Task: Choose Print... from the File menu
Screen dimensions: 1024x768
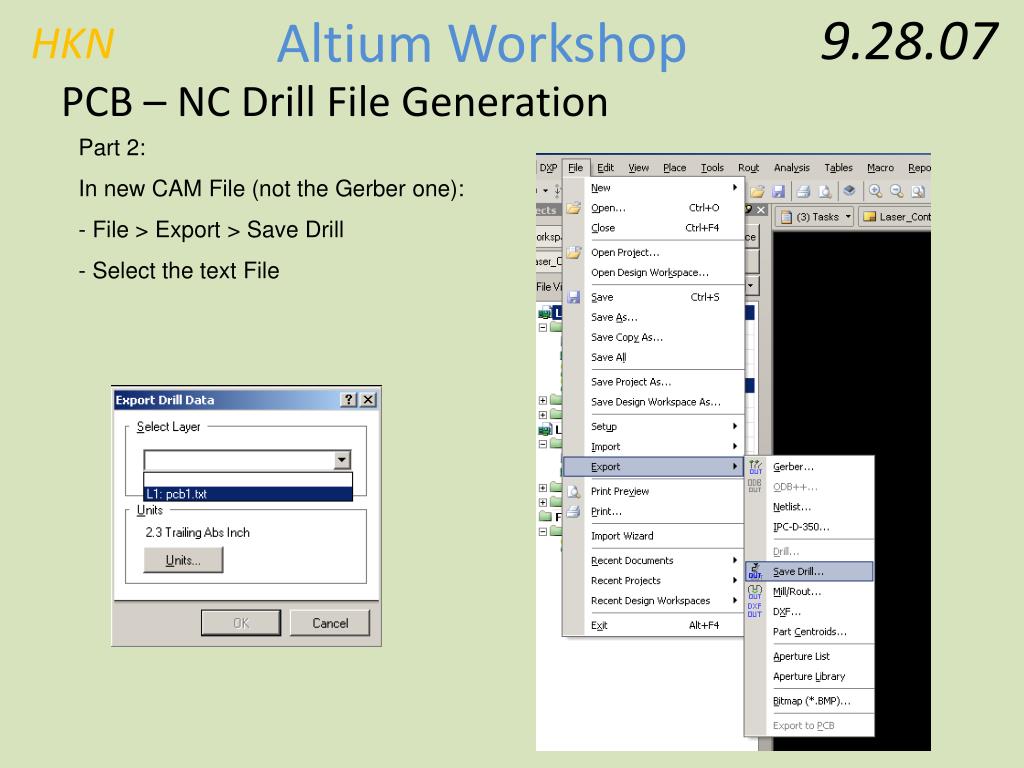Action: 654,511
